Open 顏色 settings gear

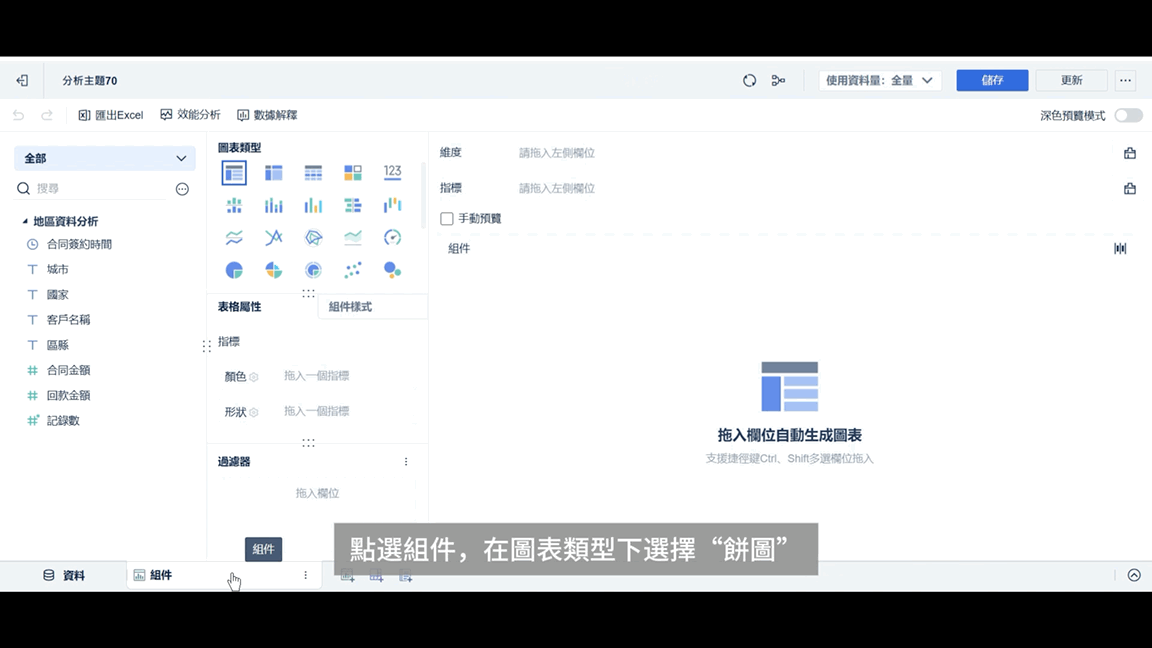click(253, 377)
